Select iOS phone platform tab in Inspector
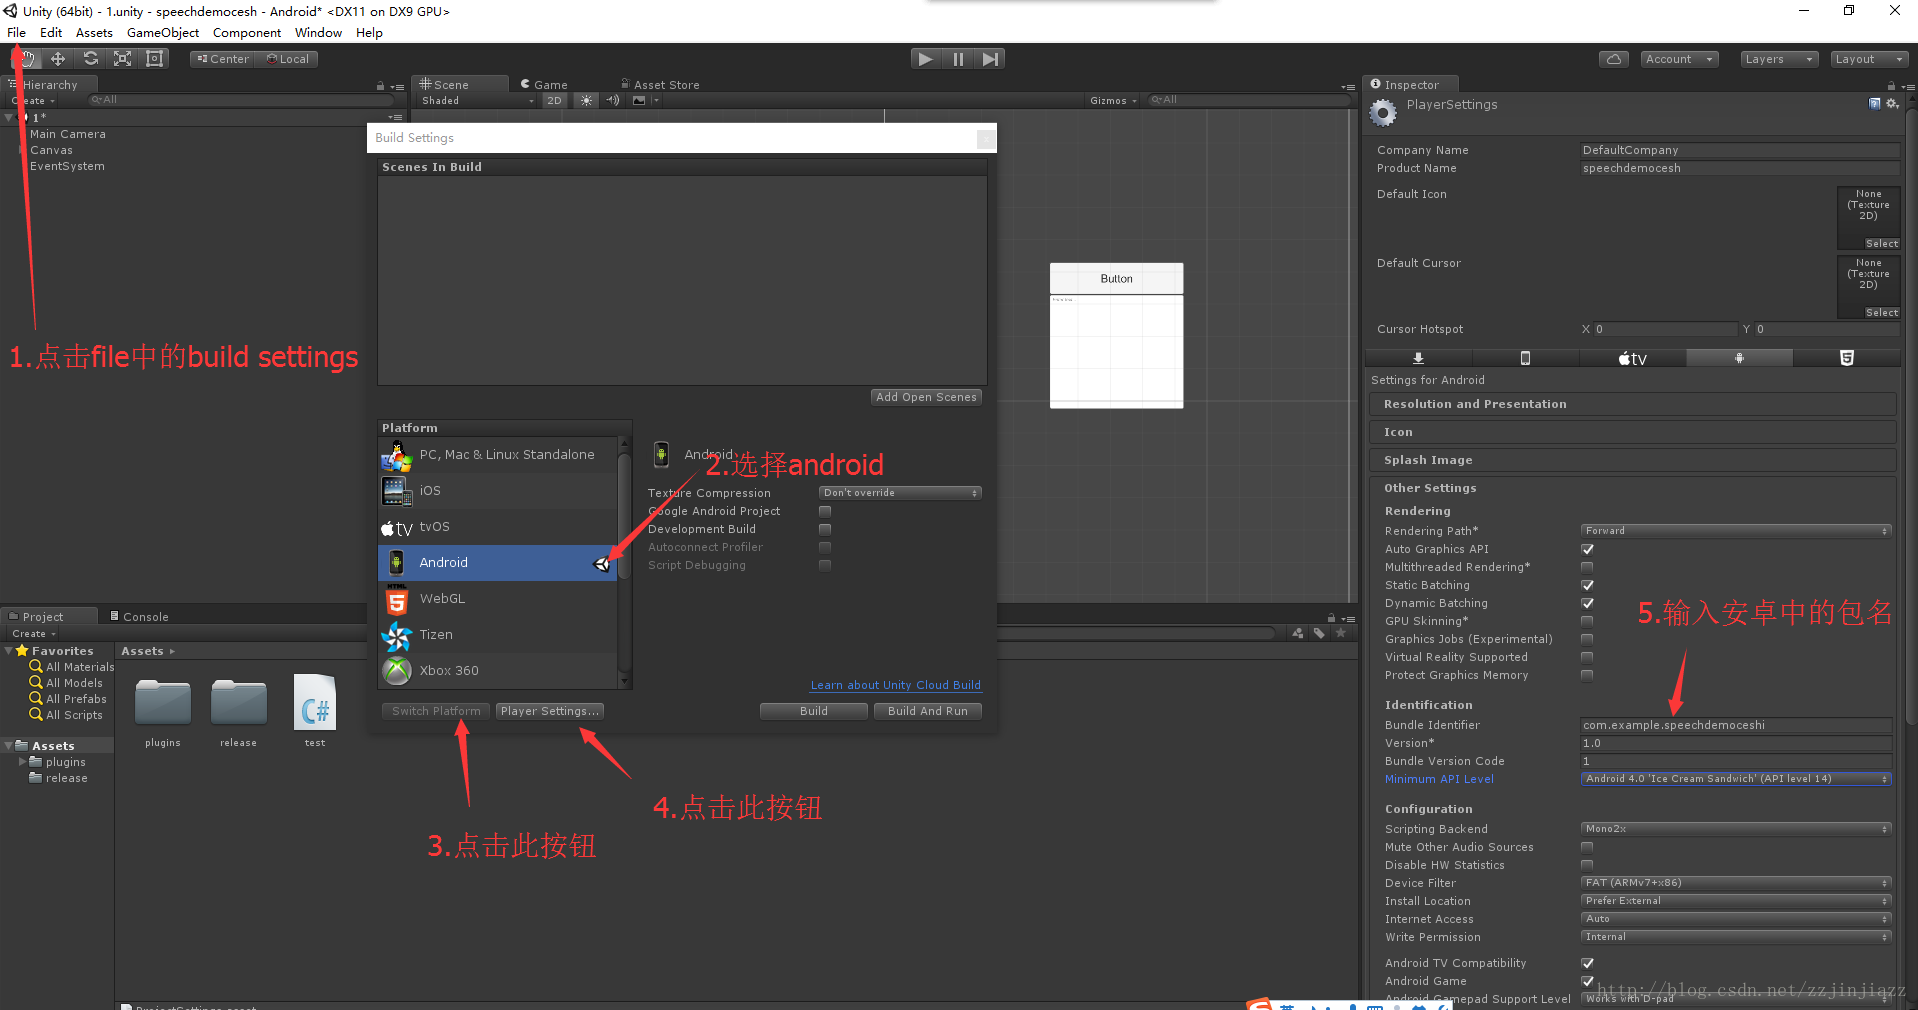Screen dimensions: 1918x1010 pyautogui.click(x=1525, y=358)
